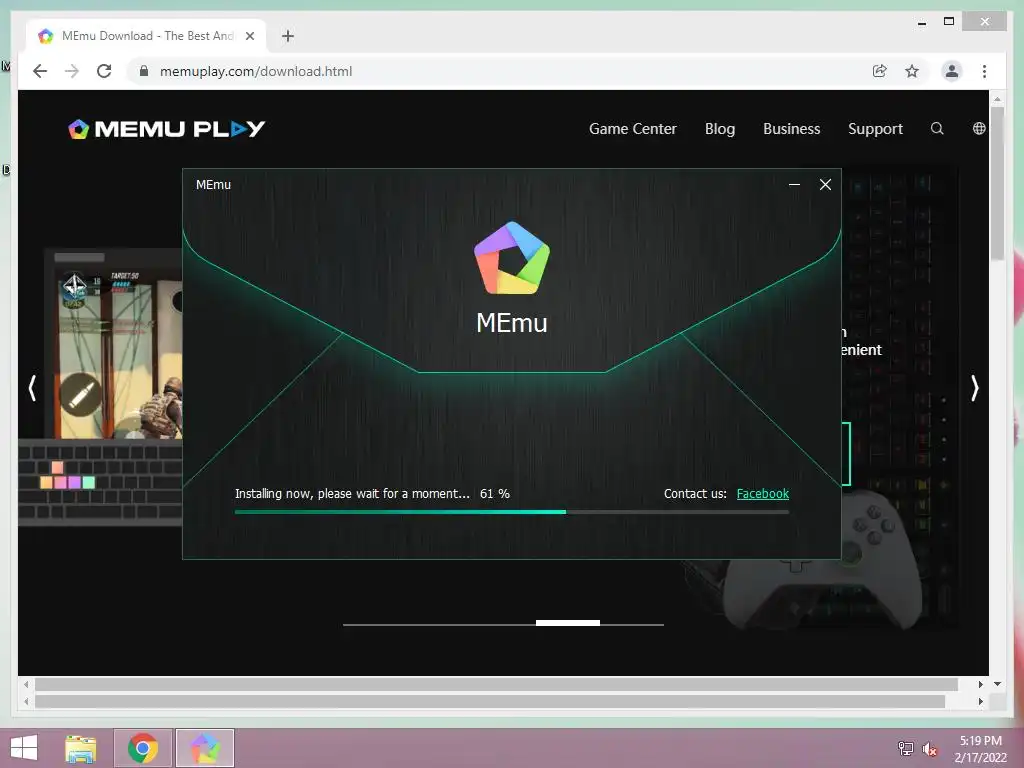Image resolution: width=1024 pixels, height=768 pixels.
Task: Click the carousel slide indicator bar
Action: point(503,624)
